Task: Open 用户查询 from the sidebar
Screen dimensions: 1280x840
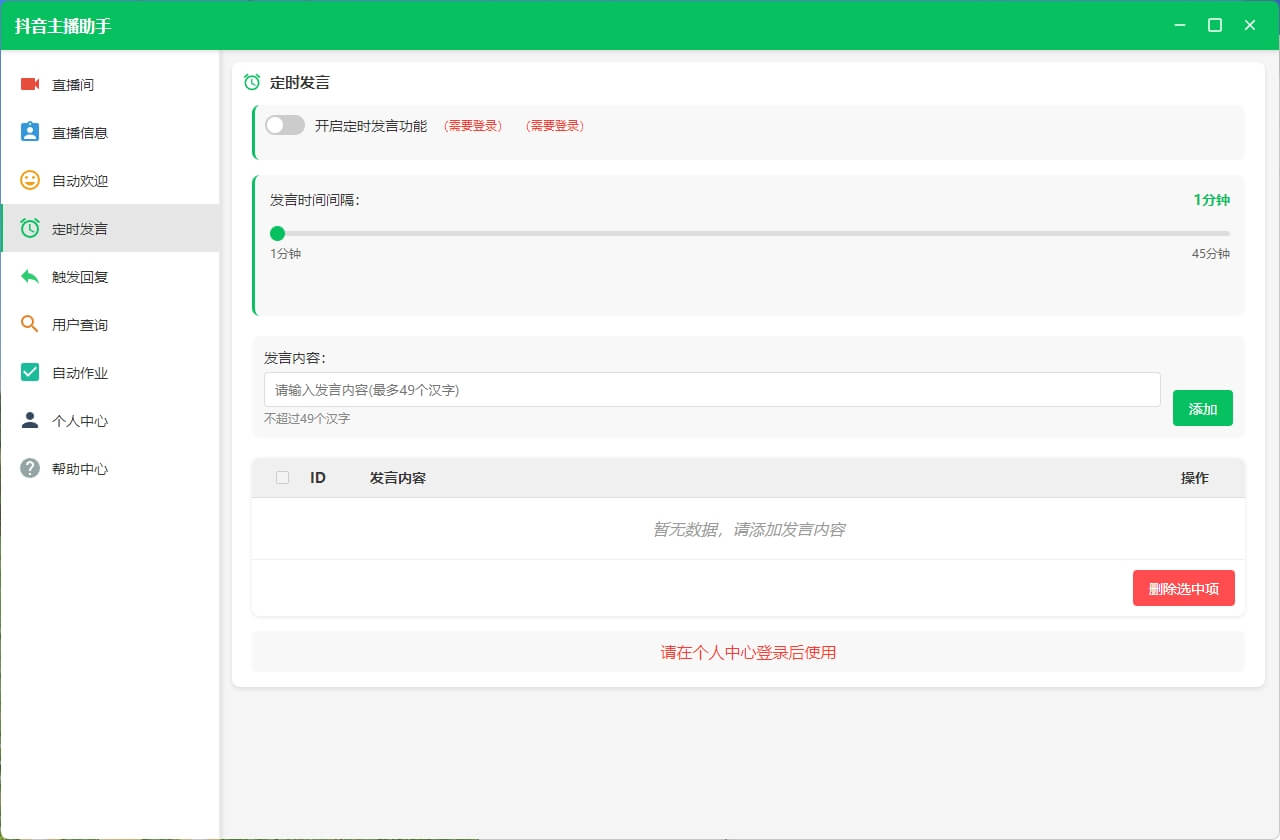Action: click(x=110, y=325)
